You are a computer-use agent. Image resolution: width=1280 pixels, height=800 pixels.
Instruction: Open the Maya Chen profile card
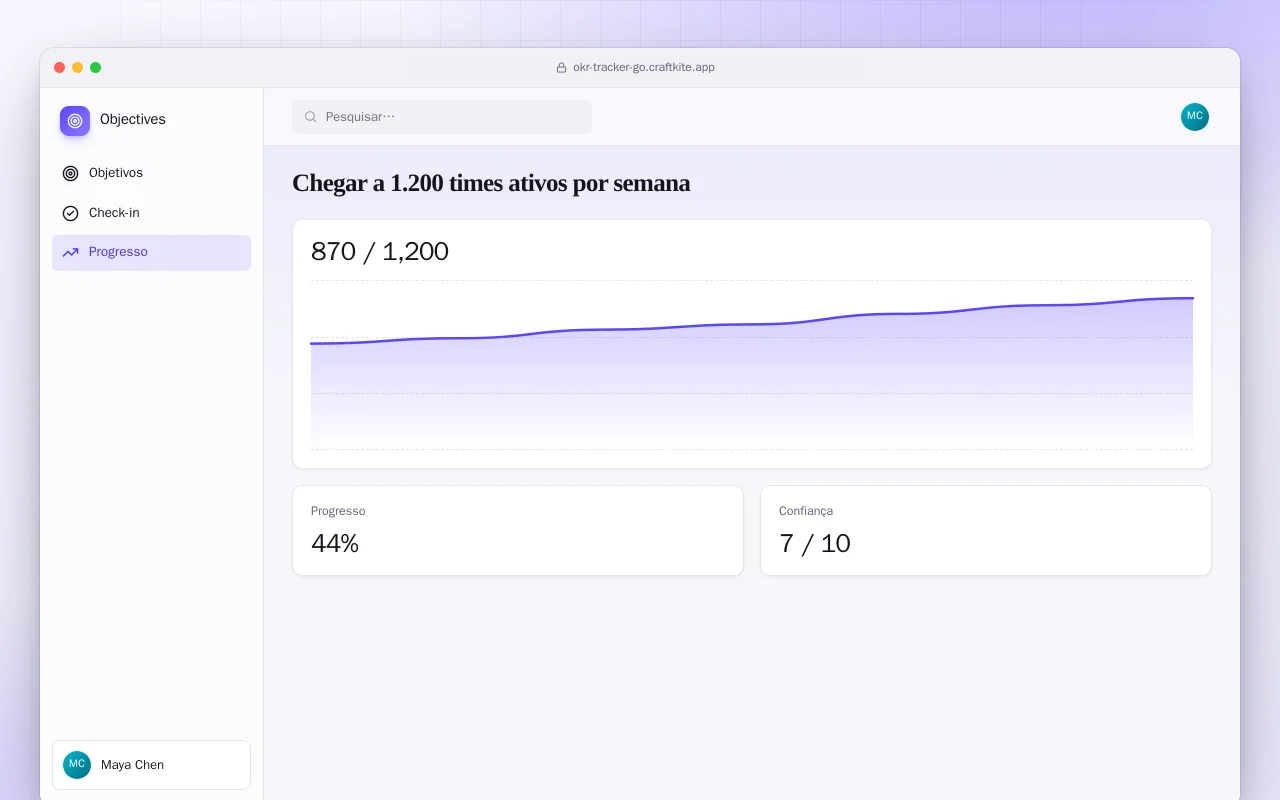[x=151, y=765]
